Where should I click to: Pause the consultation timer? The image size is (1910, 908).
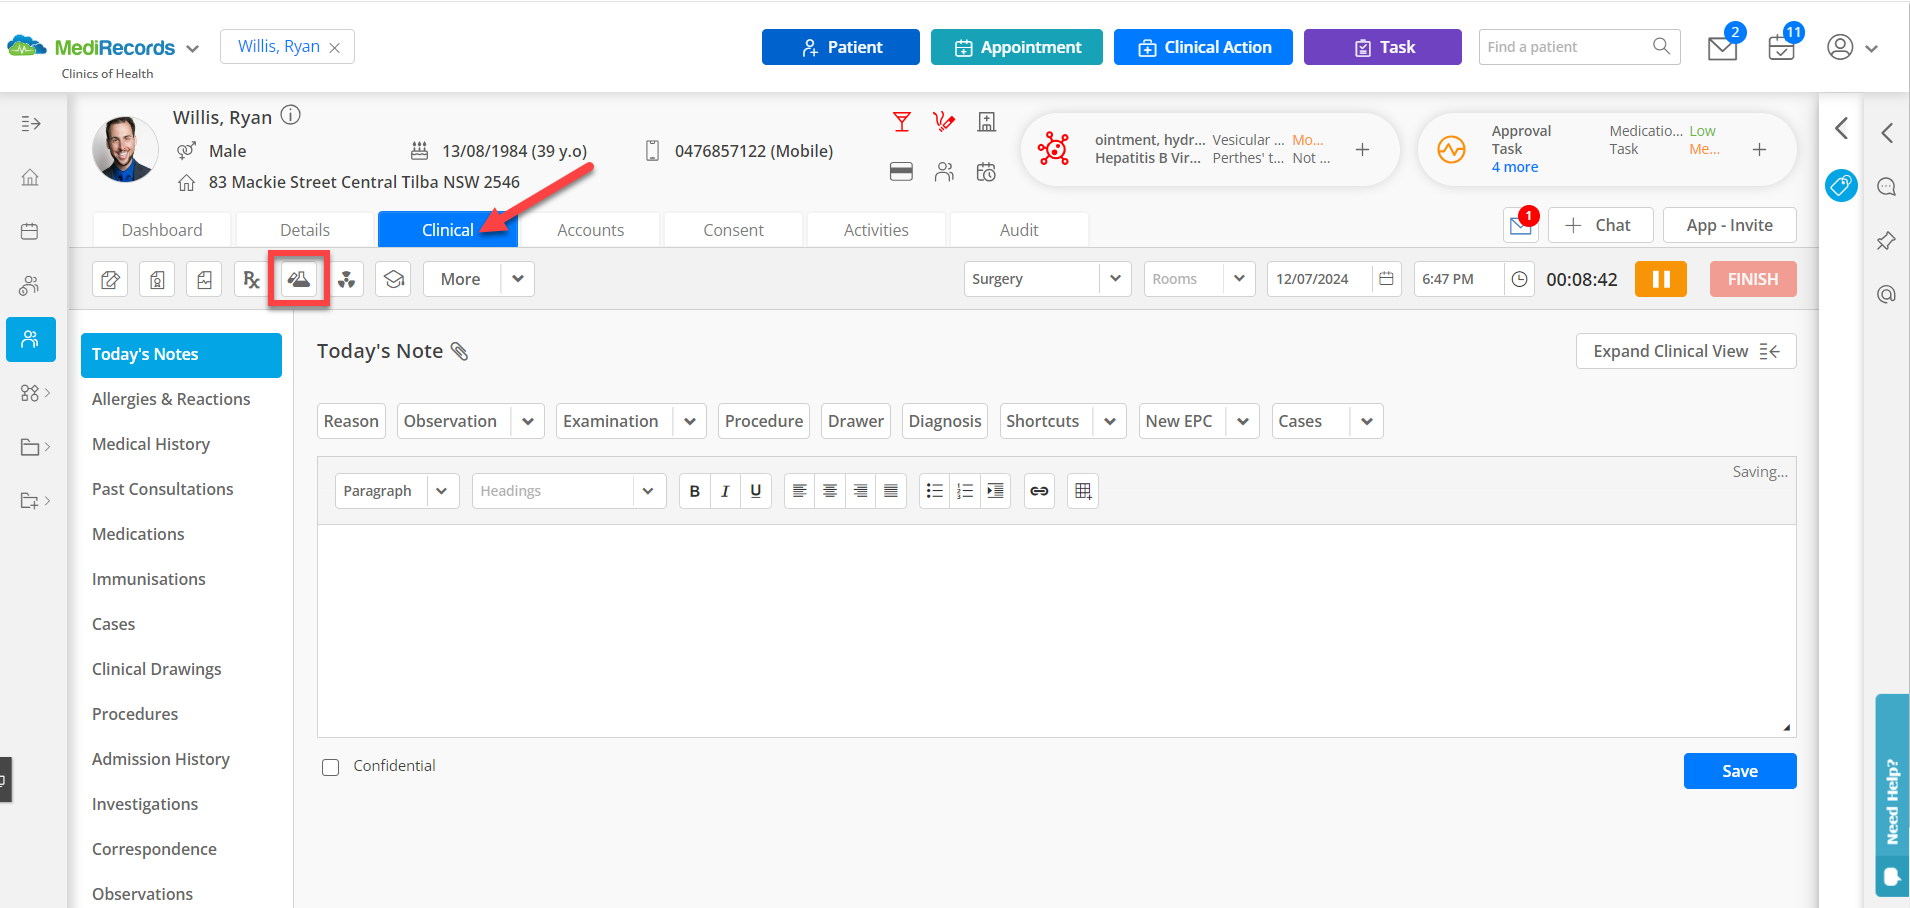[x=1661, y=279]
